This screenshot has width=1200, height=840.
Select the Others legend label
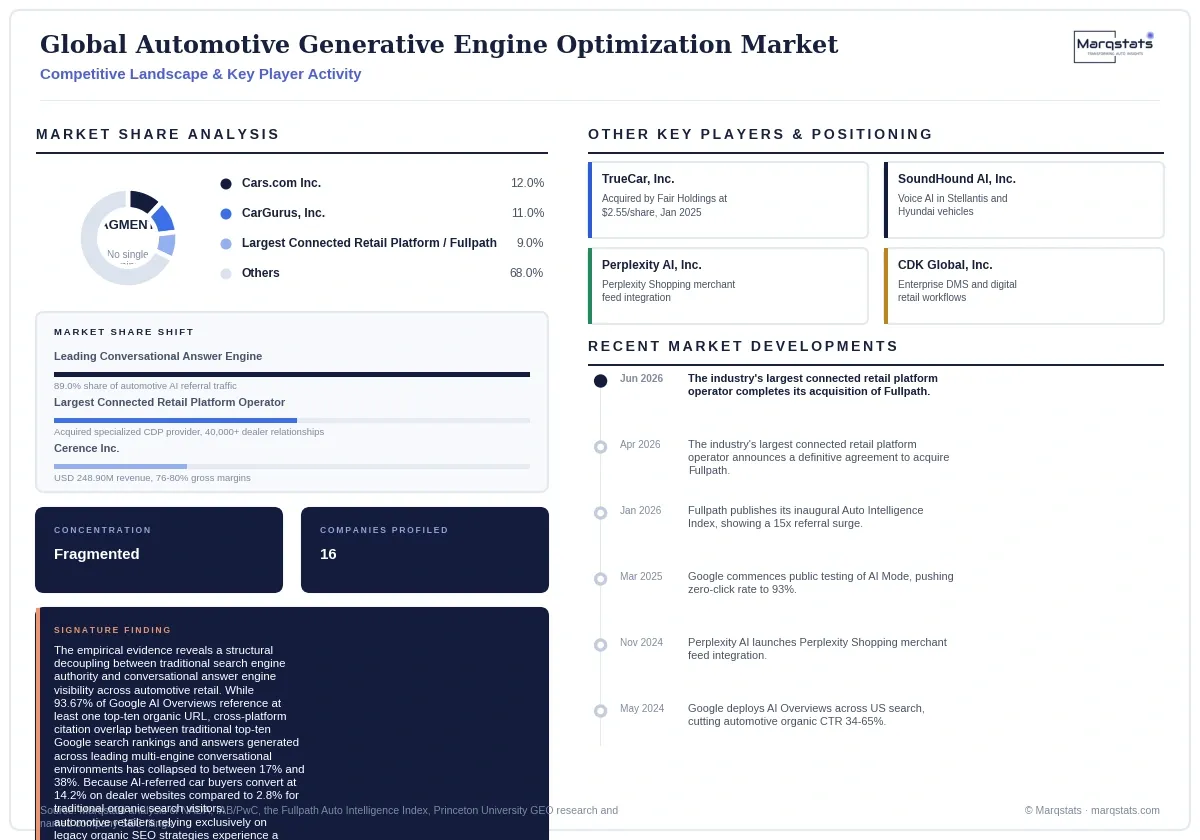(x=261, y=273)
